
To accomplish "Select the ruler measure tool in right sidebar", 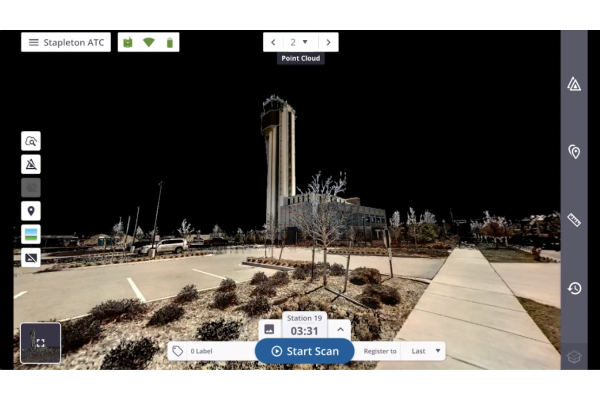I will click(574, 220).
